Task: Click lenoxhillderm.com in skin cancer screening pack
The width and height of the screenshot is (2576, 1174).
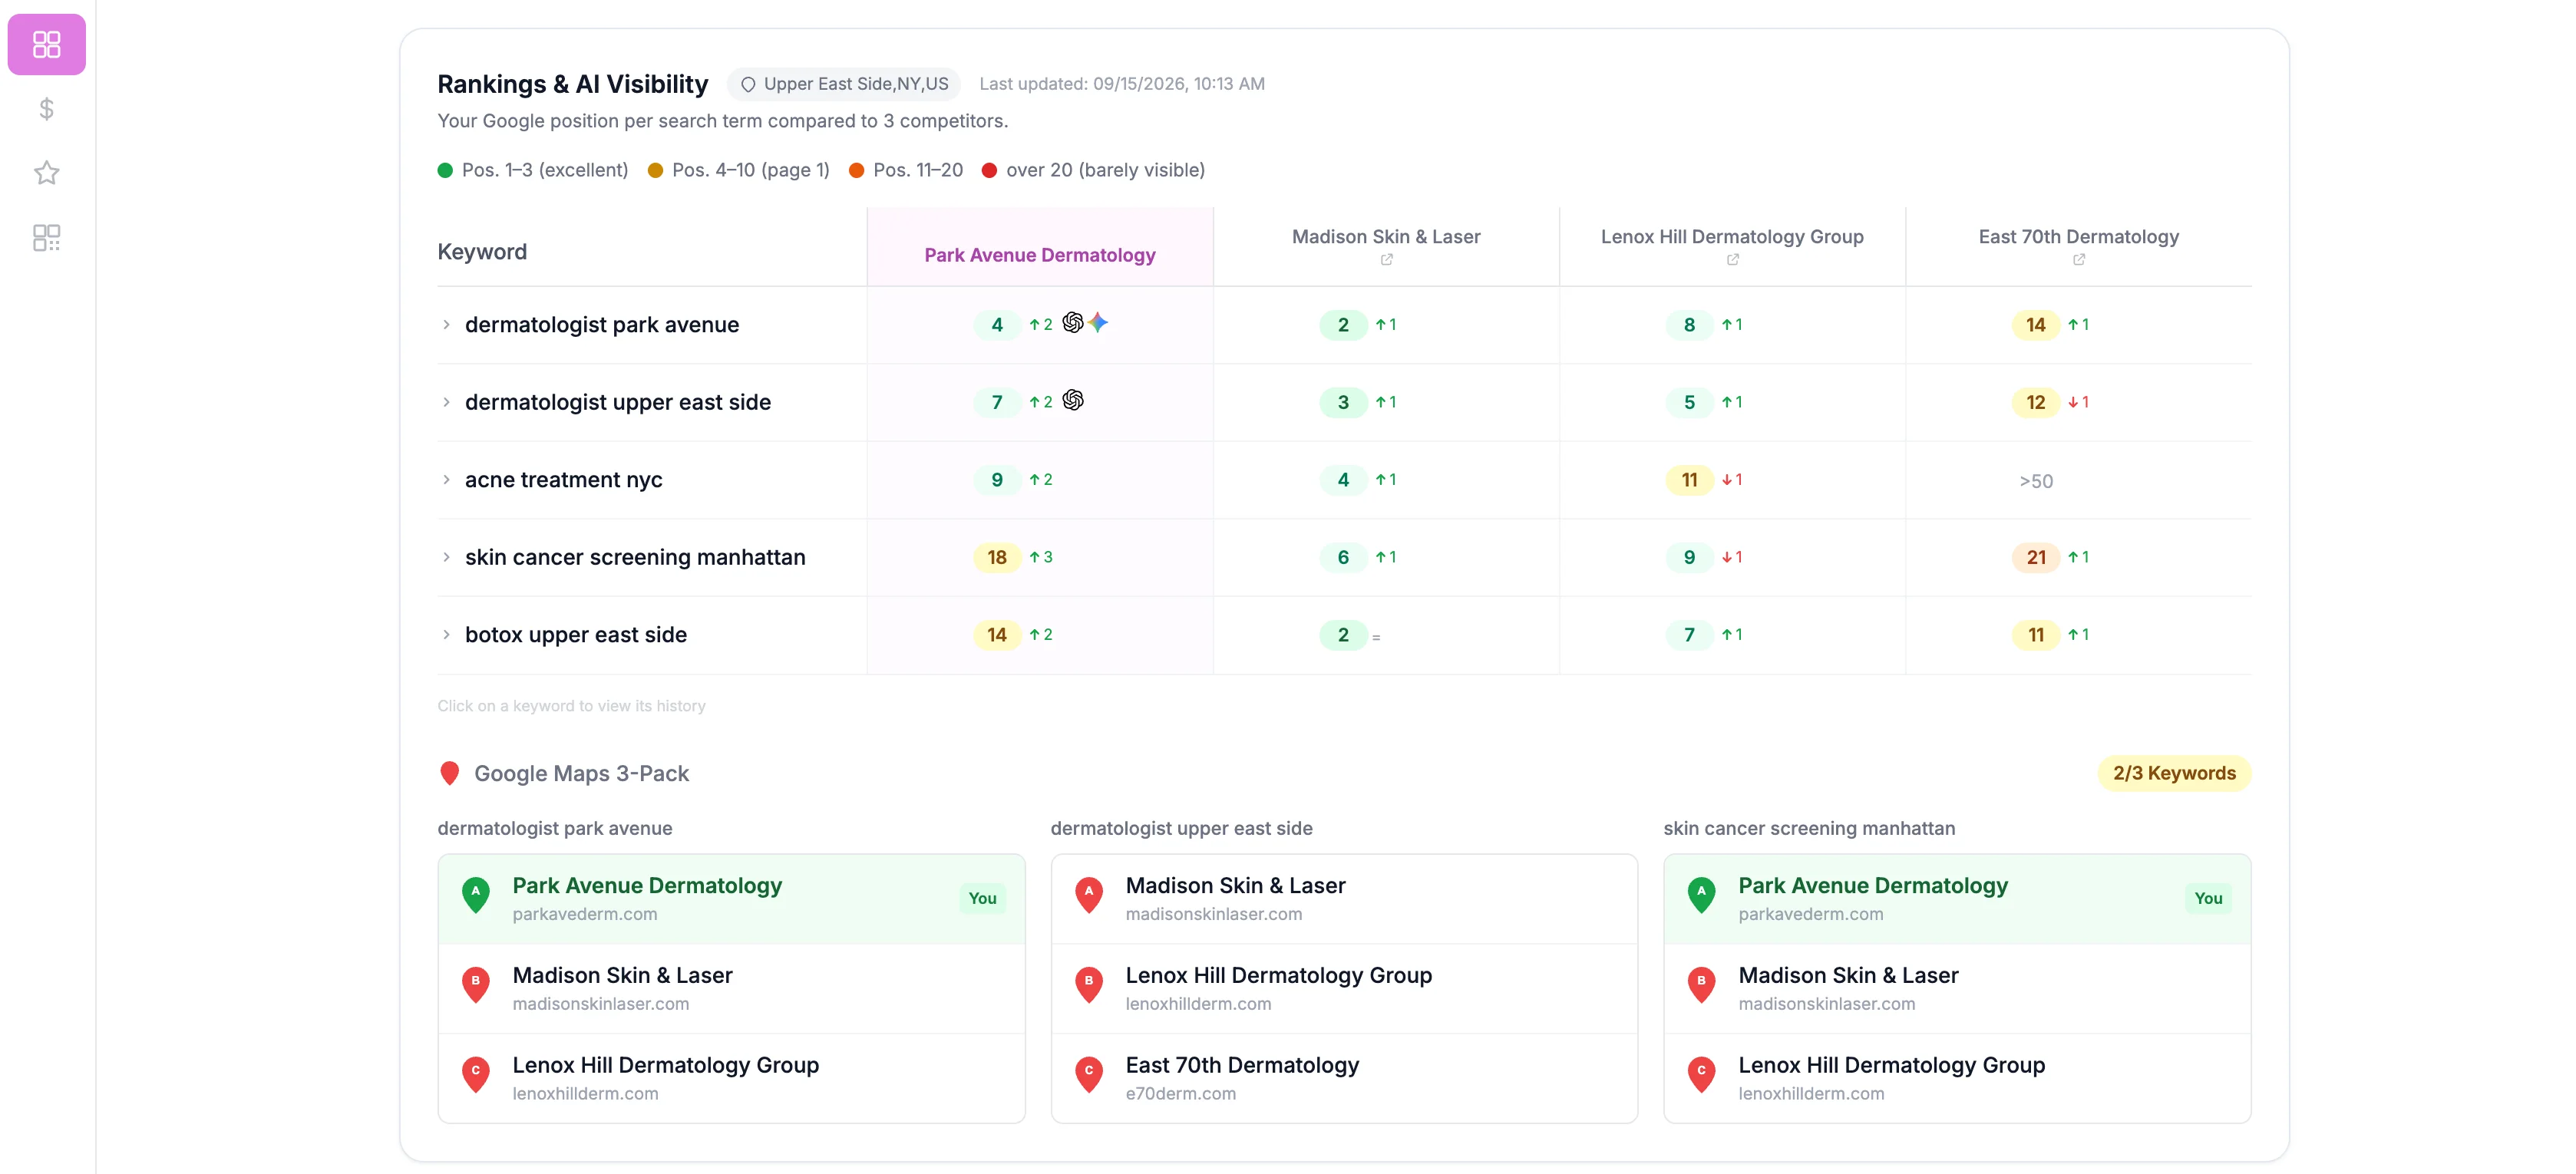Action: pyautogui.click(x=1811, y=1094)
